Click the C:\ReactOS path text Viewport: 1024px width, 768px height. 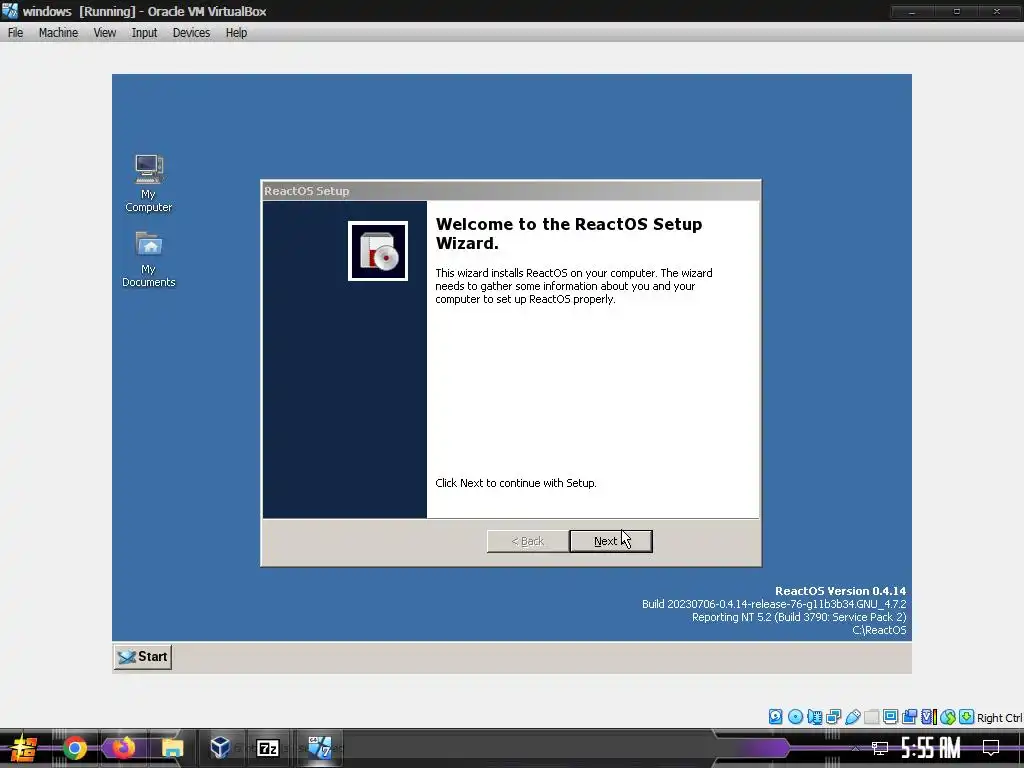pyautogui.click(x=879, y=630)
